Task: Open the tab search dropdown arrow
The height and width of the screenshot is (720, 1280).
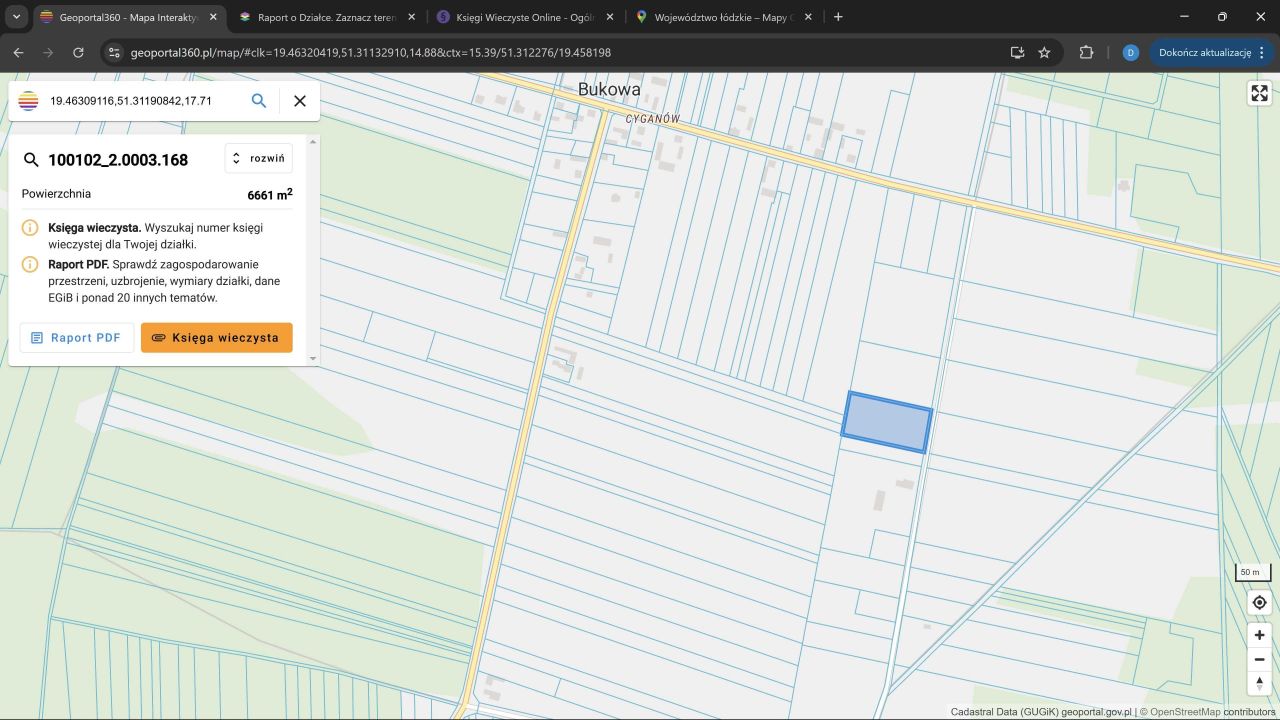Action: (16, 17)
